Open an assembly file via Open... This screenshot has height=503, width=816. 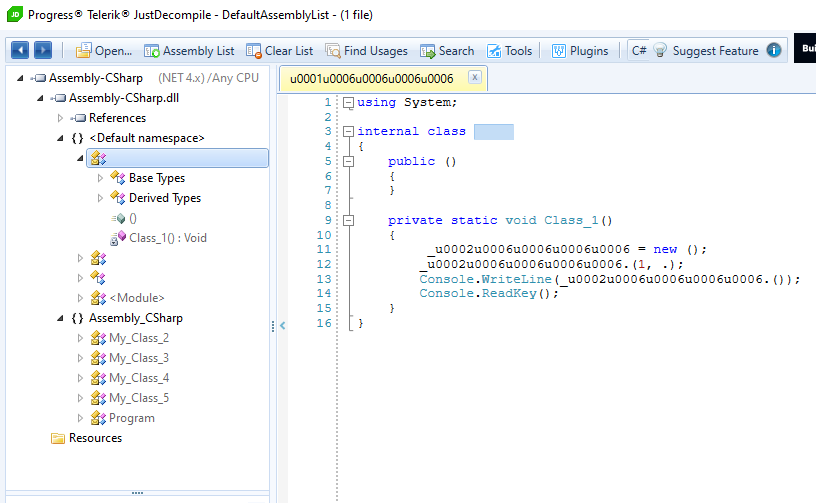point(104,51)
